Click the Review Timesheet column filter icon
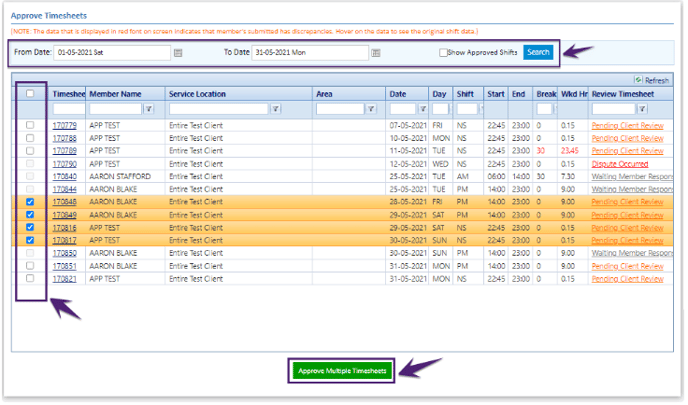This screenshot has height=405, width=688. (642, 109)
